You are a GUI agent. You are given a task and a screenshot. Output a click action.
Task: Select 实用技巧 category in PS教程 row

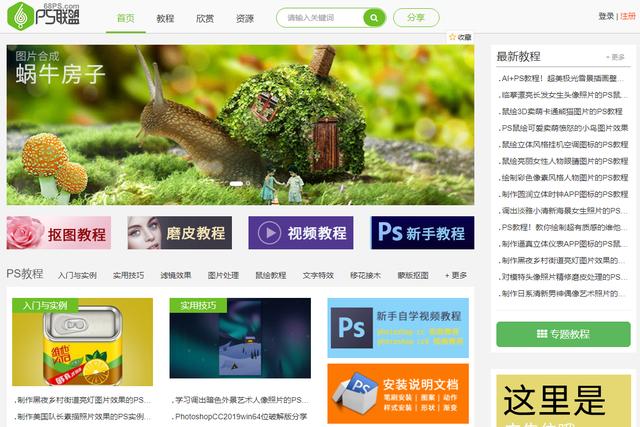pyautogui.click(x=128, y=276)
